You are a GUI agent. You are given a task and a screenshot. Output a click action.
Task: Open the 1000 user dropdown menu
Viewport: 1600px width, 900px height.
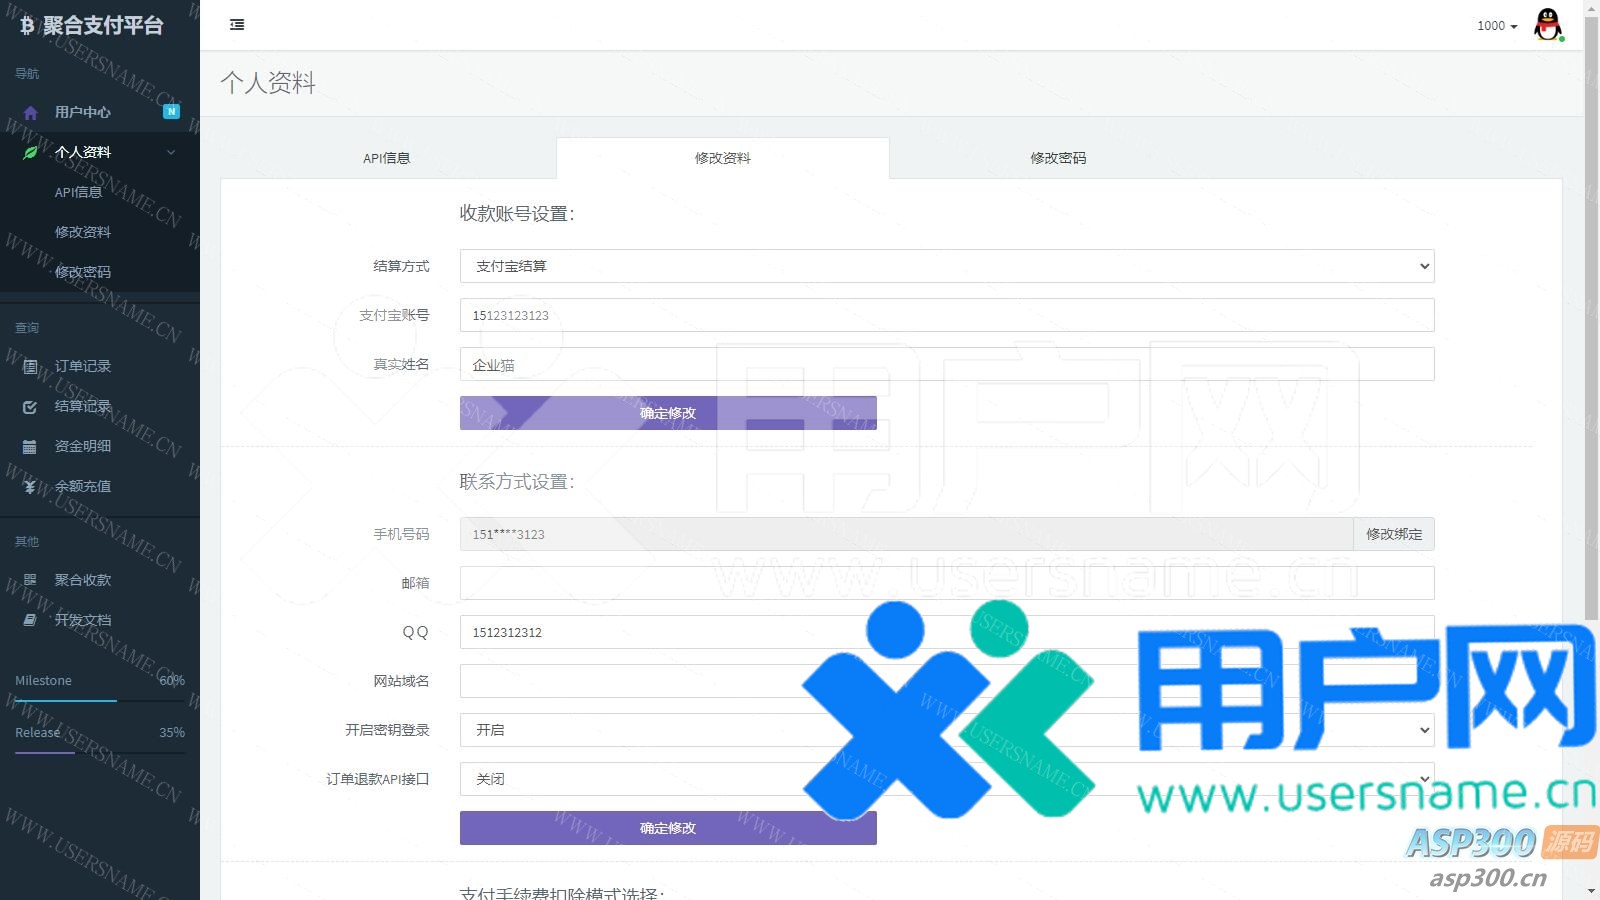pyautogui.click(x=1497, y=26)
